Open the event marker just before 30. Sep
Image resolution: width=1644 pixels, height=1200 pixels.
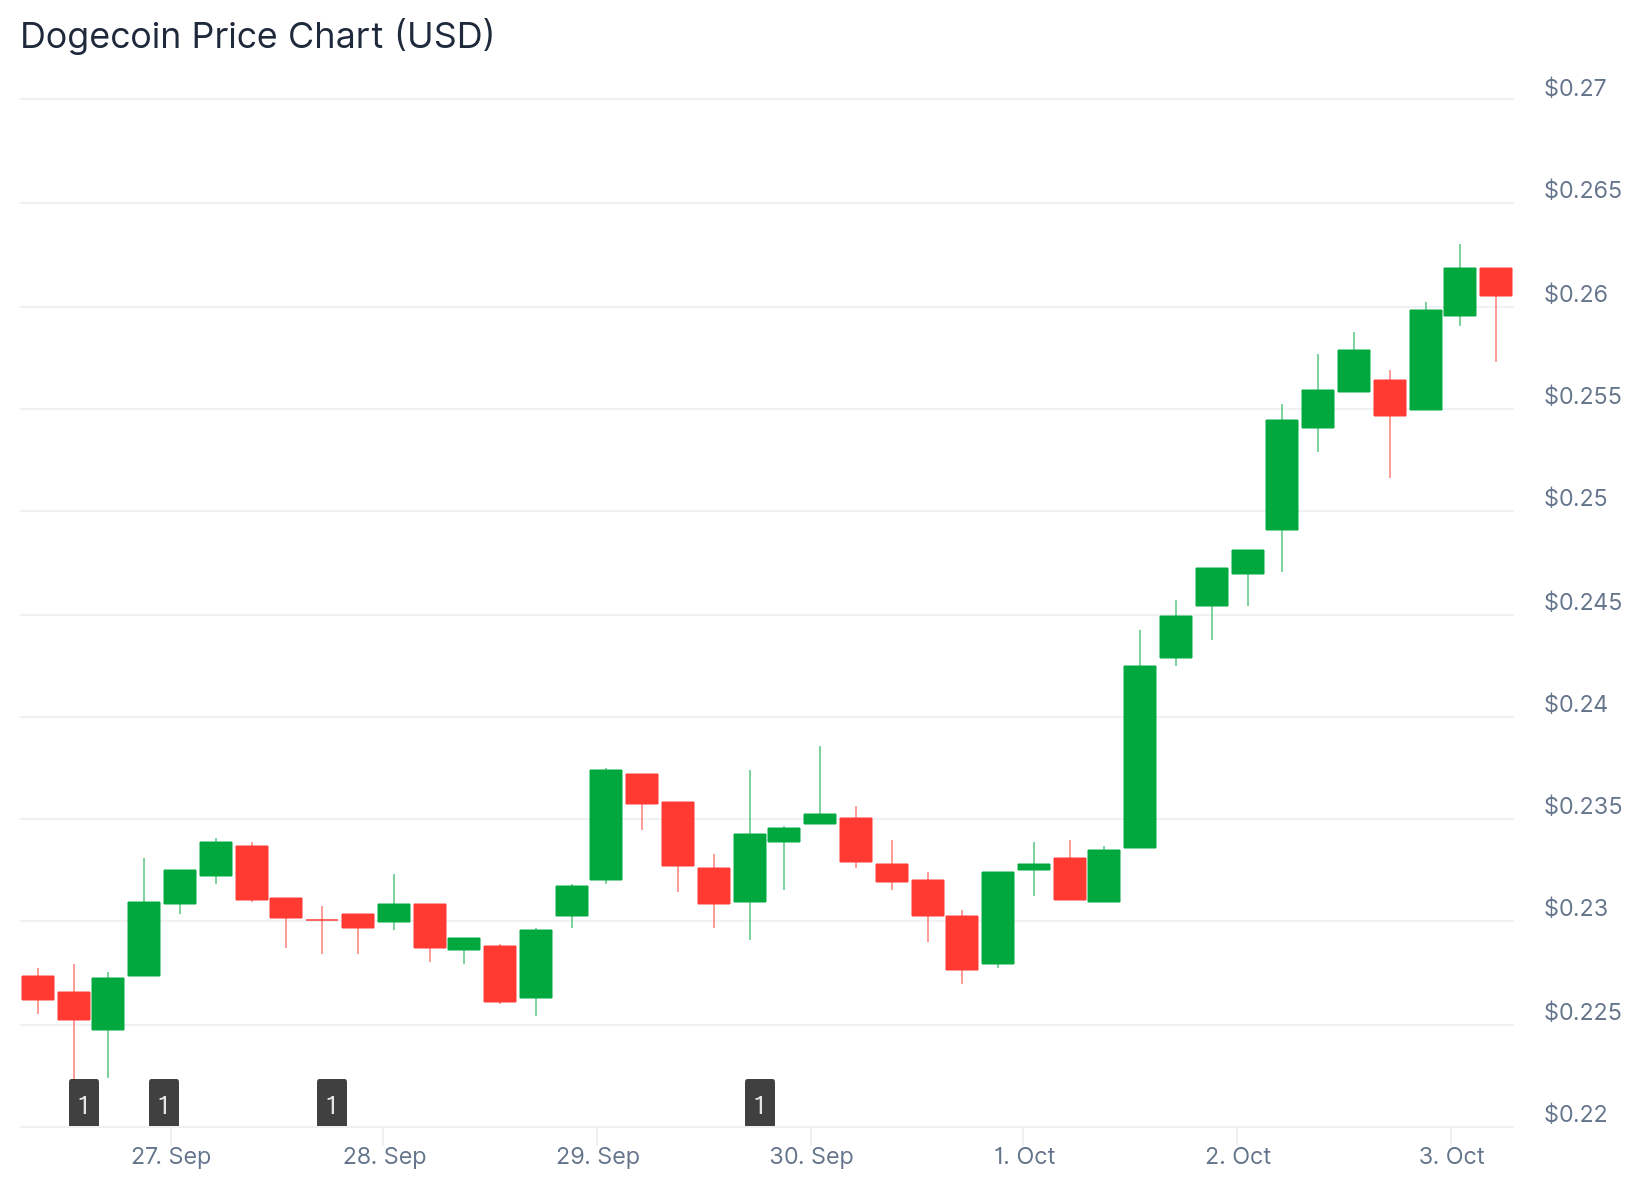[x=760, y=1103]
